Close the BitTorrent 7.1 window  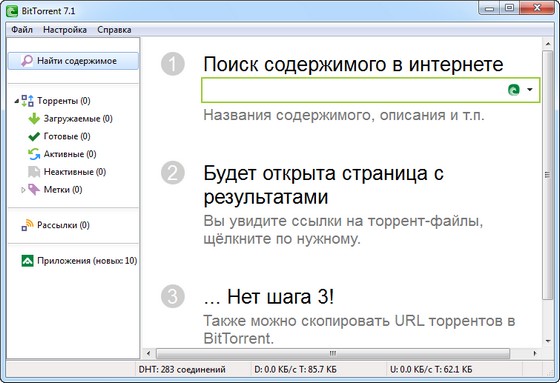(x=537, y=8)
